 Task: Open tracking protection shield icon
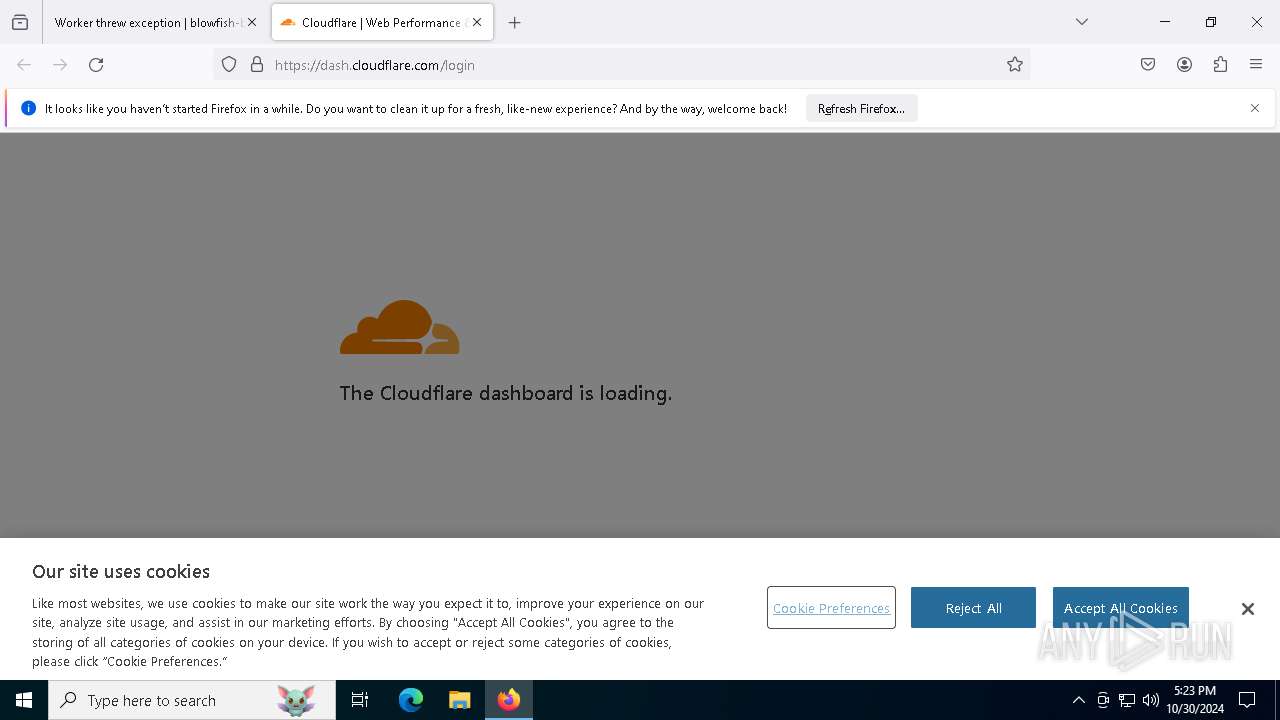tap(229, 65)
